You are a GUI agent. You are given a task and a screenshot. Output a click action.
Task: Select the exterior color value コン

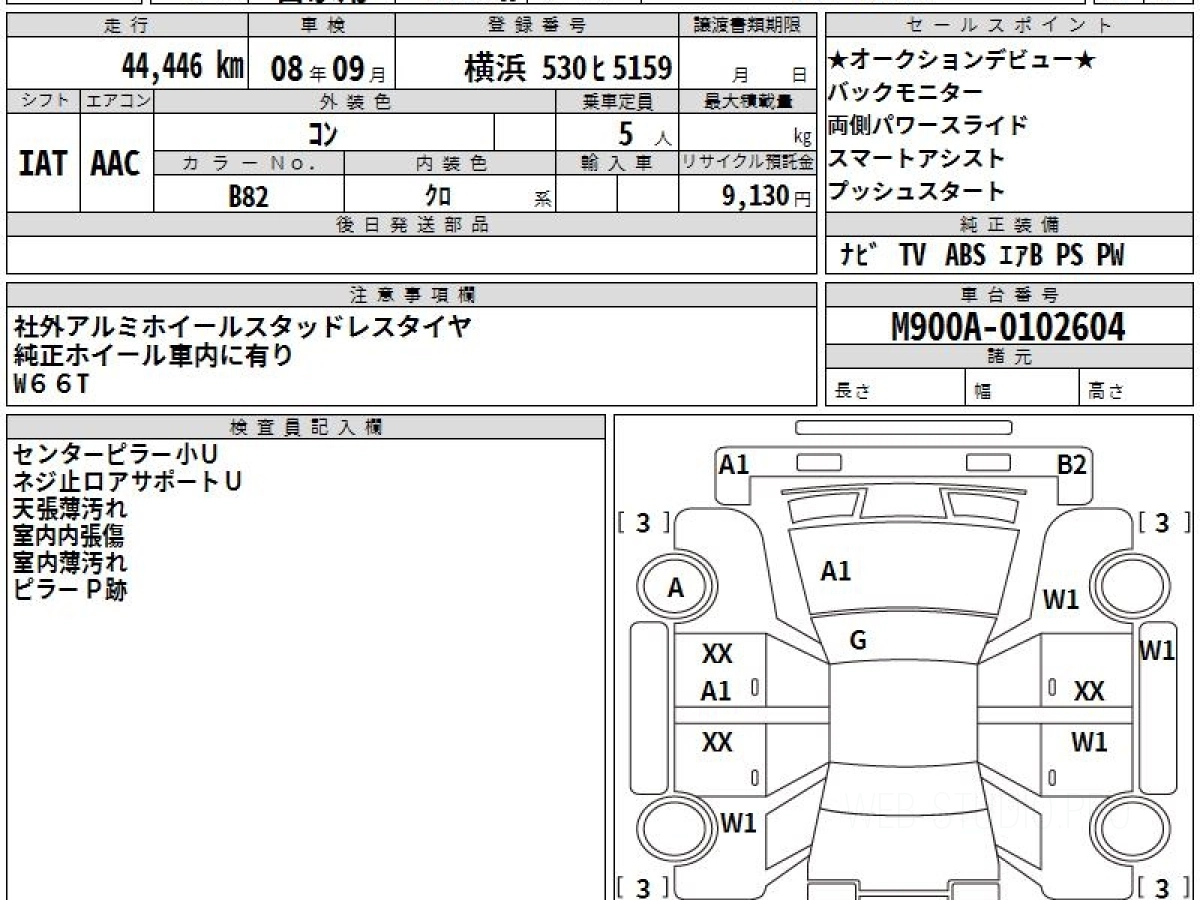coord(323,132)
